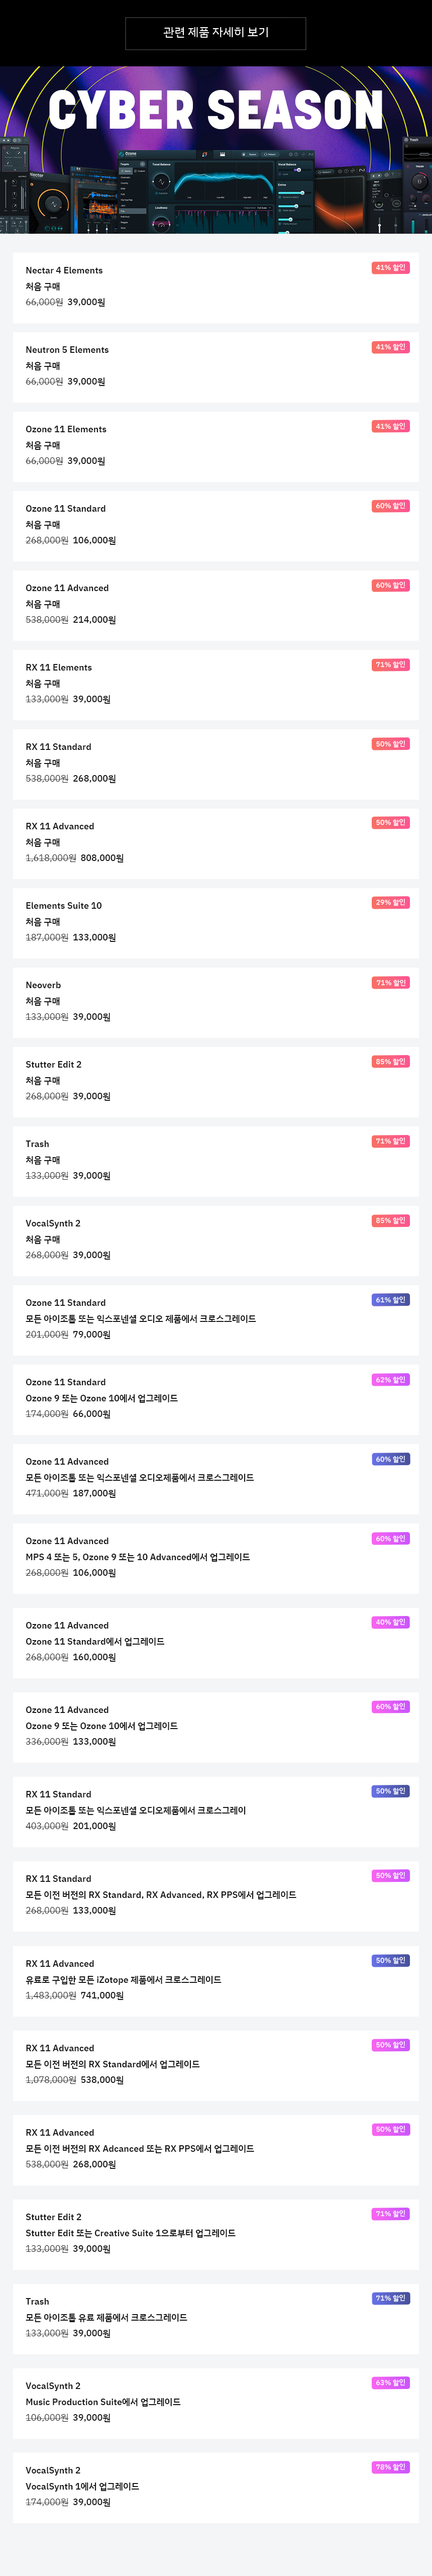Select Ozone 11 Standard upgrade from Ozone 9 or 10
Screen dimensions: 432x2576
(x=216, y=1399)
